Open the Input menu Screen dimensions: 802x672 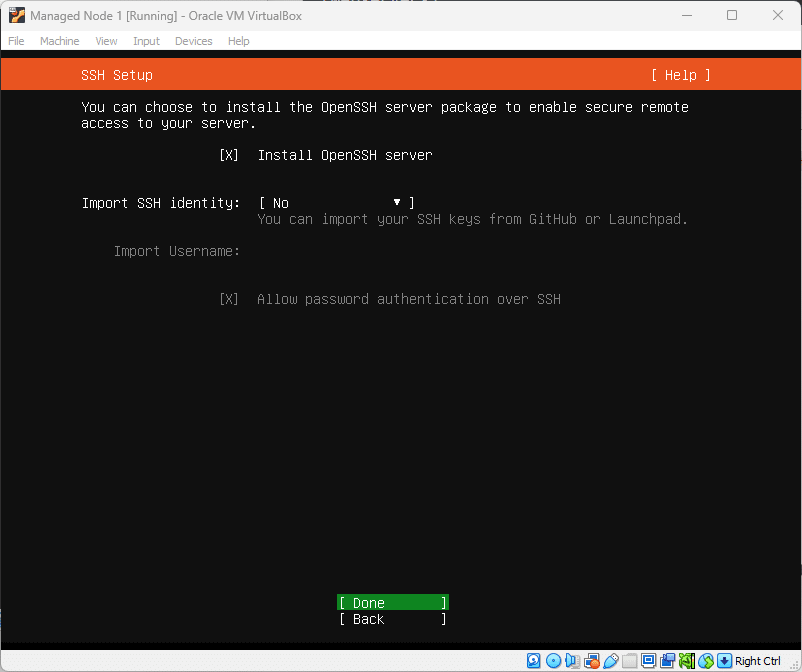tap(146, 41)
